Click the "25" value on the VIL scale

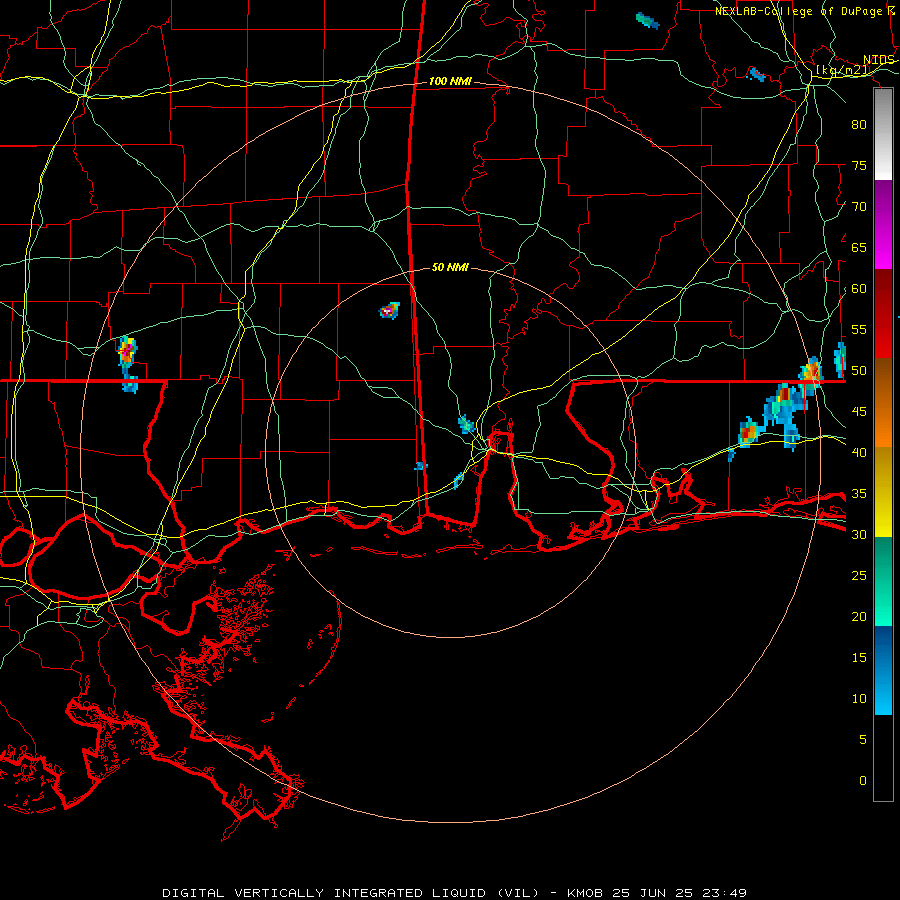coord(859,576)
